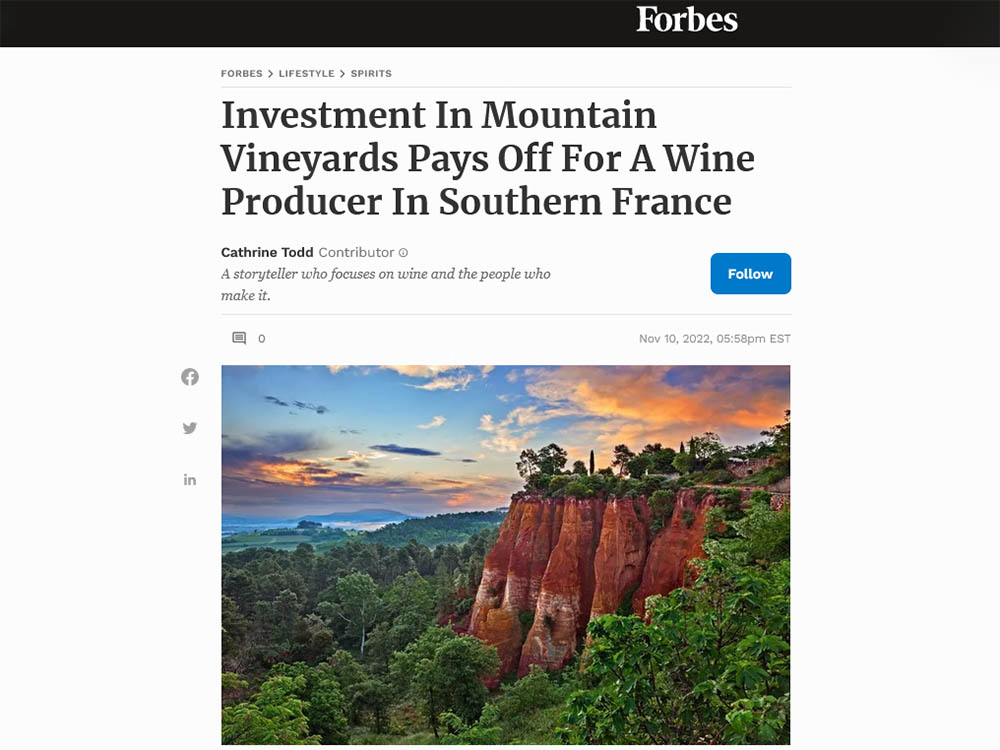The height and width of the screenshot is (750, 1000).
Task: Share article via the Facebook icon
Action: click(x=189, y=377)
